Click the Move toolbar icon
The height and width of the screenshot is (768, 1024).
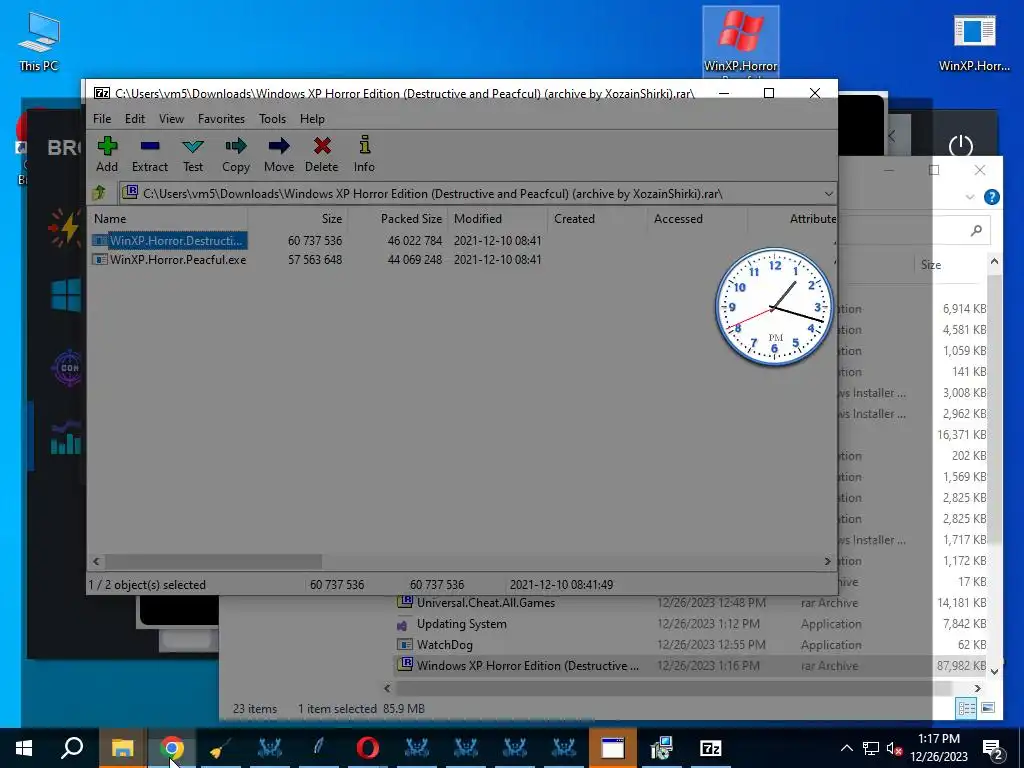pyautogui.click(x=279, y=155)
